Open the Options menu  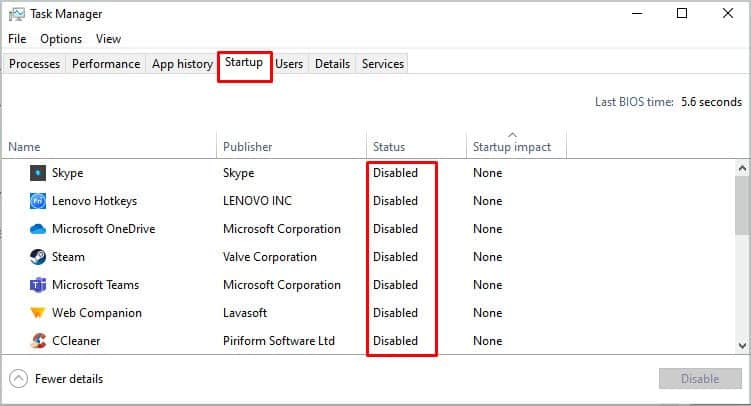point(61,39)
